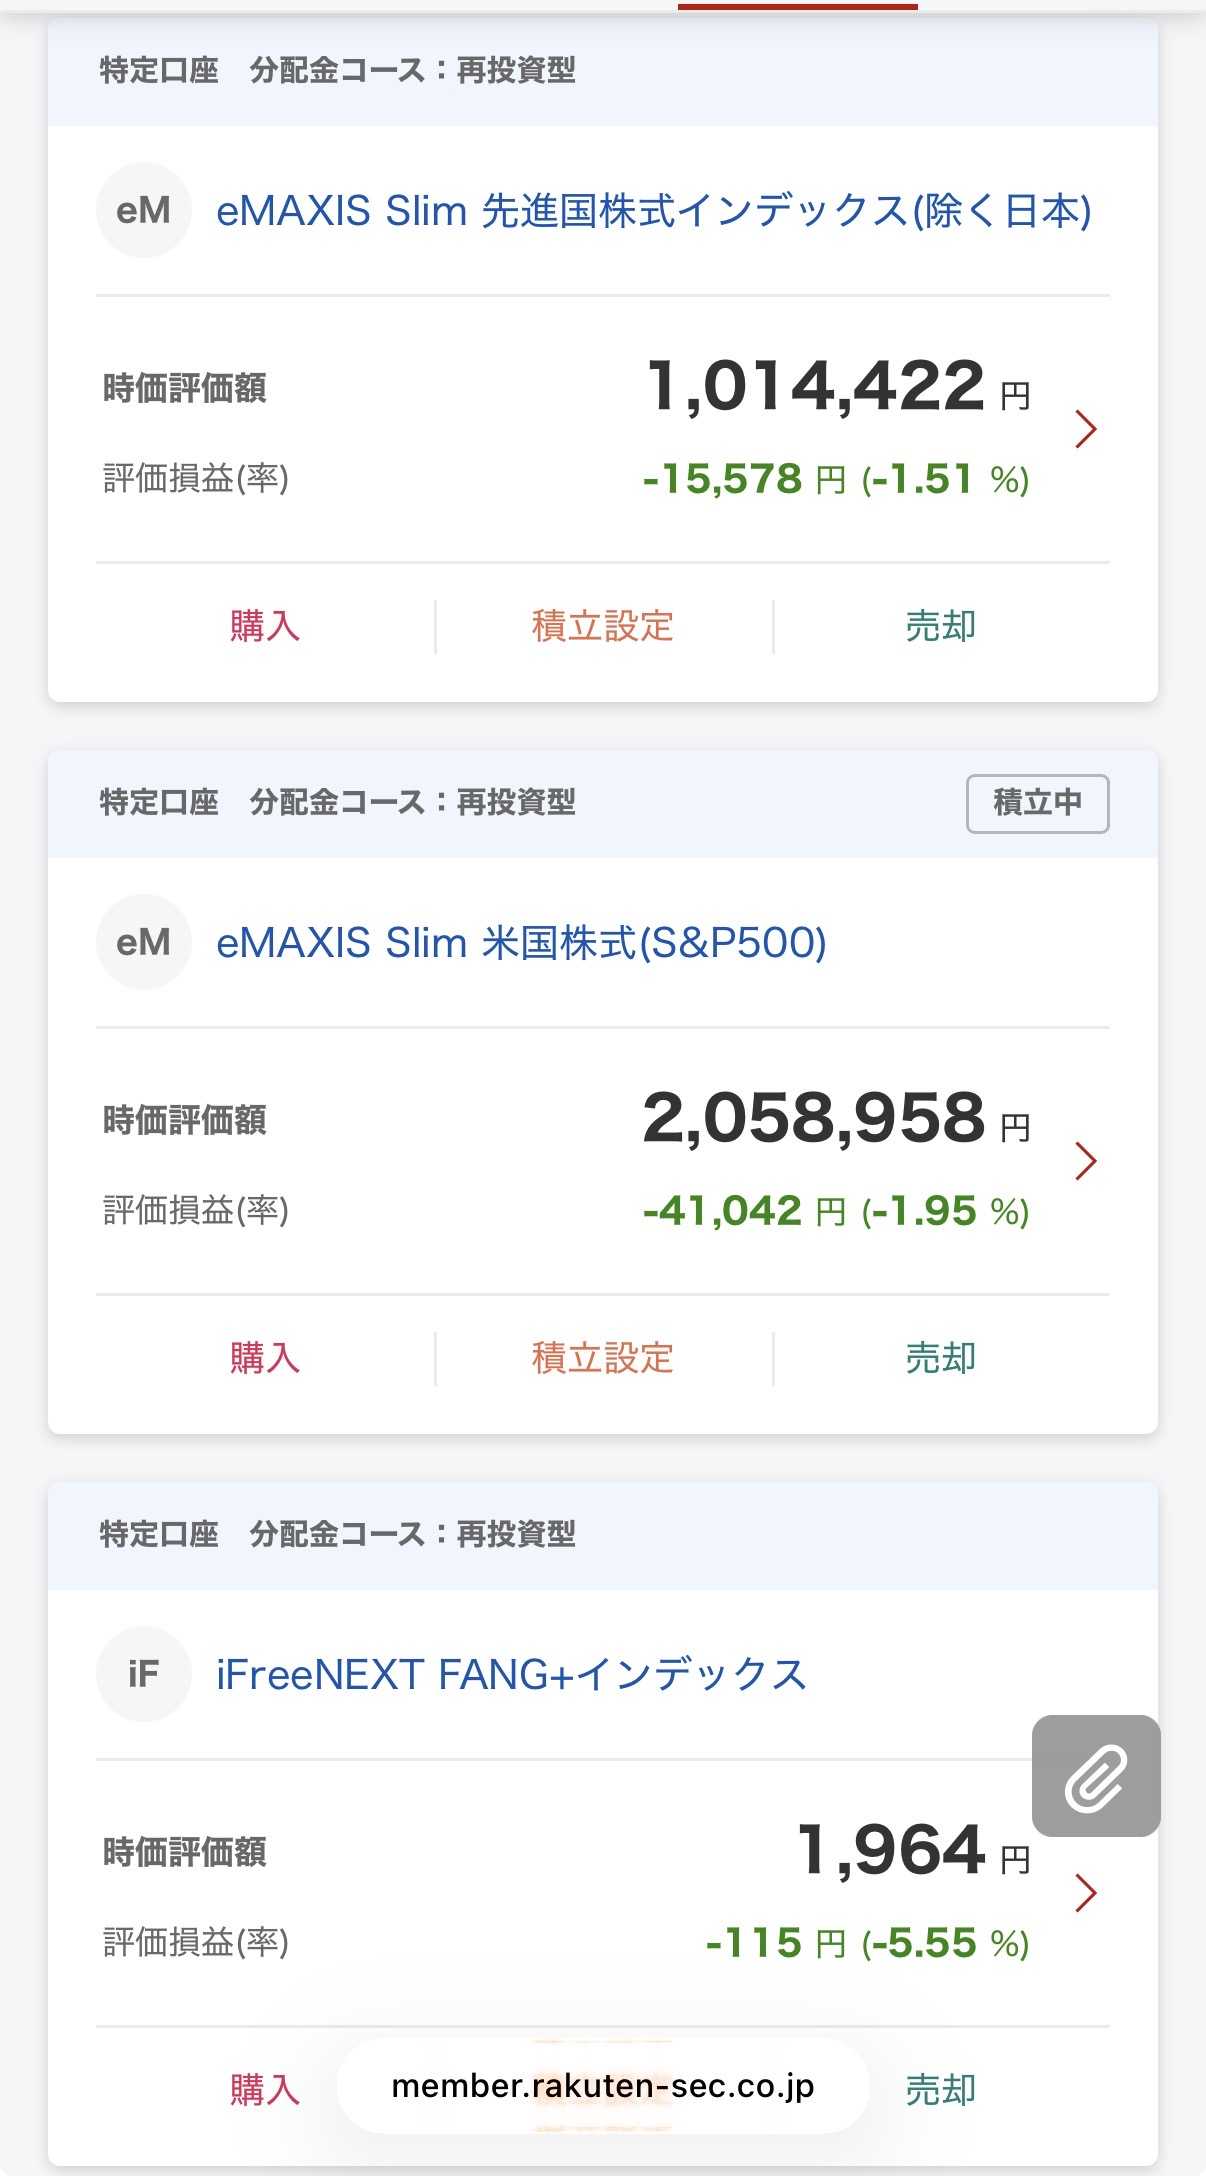This screenshot has width=1206, height=2176.
Task: Tap 購入 for FANG+ fund
Action: click(x=265, y=2090)
